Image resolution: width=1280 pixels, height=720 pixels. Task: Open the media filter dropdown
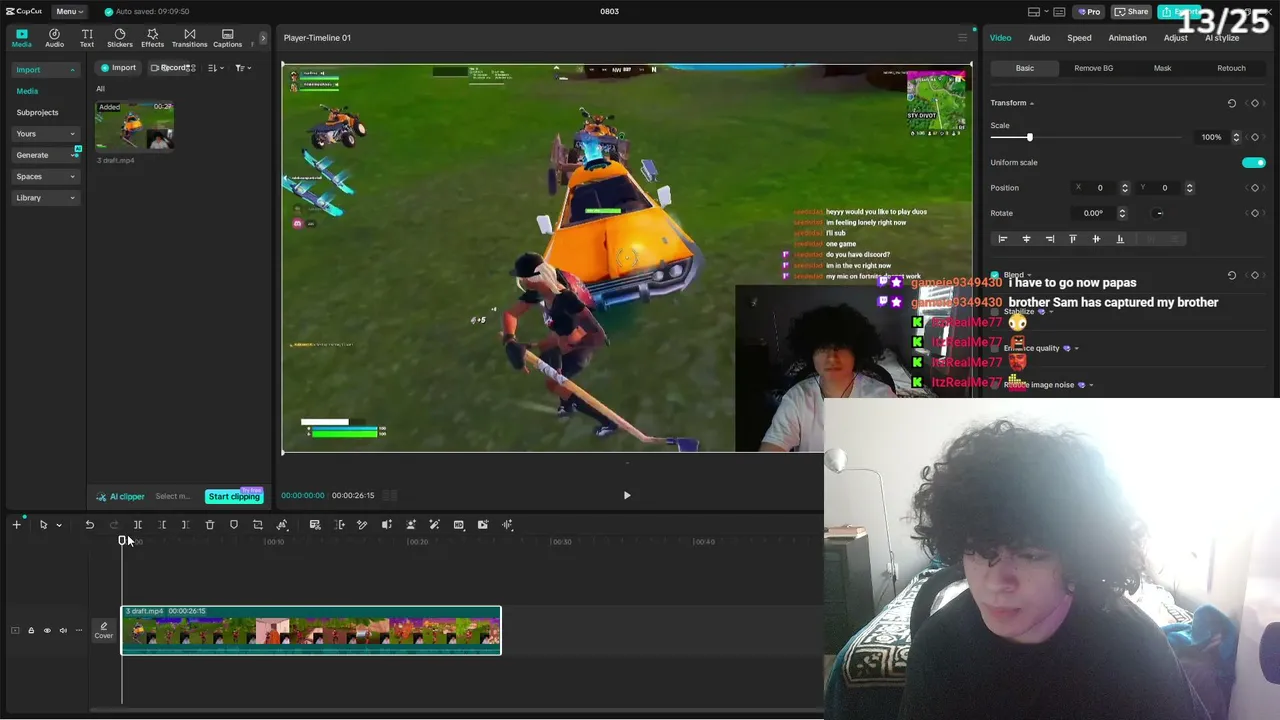click(242, 68)
